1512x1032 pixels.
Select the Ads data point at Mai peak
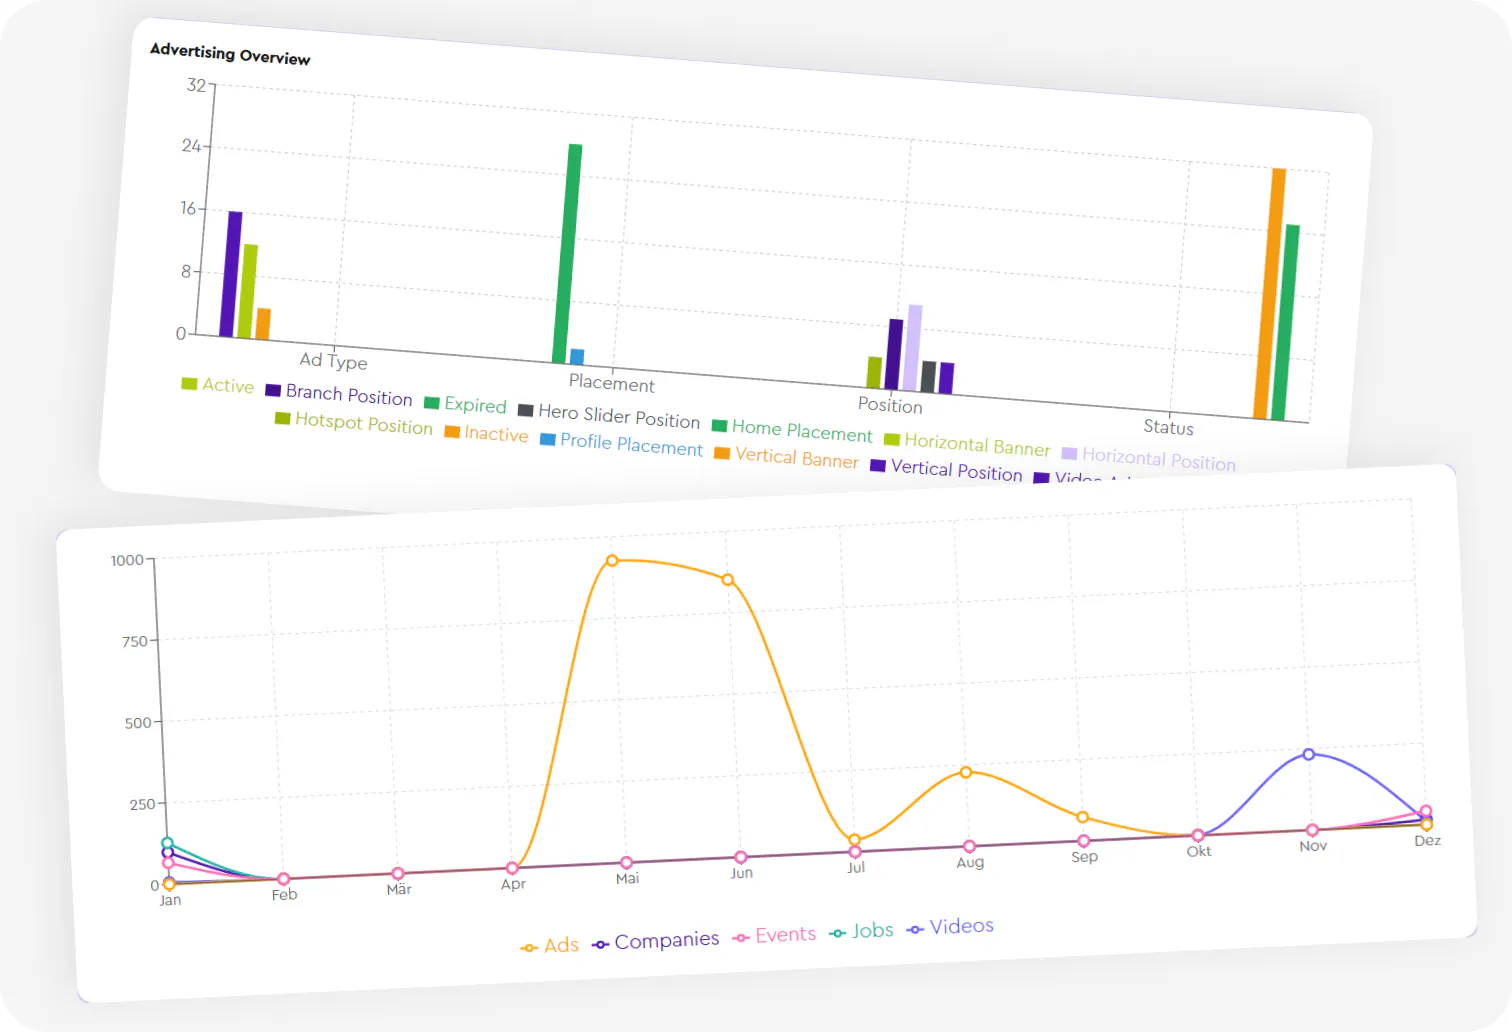pyautogui.click(x=612, y=561)
